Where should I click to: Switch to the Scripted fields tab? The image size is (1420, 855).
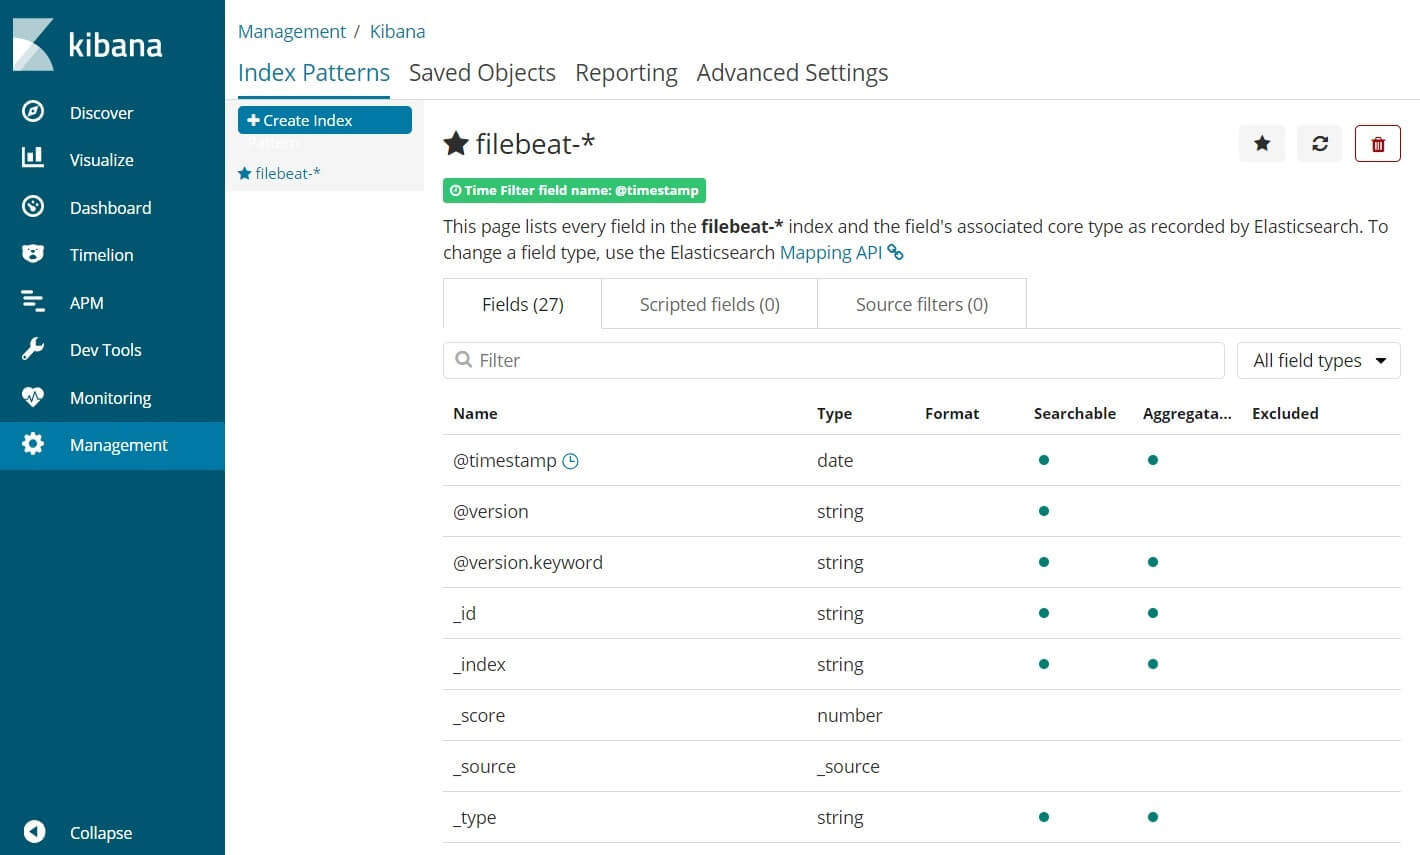pos(708,303)
